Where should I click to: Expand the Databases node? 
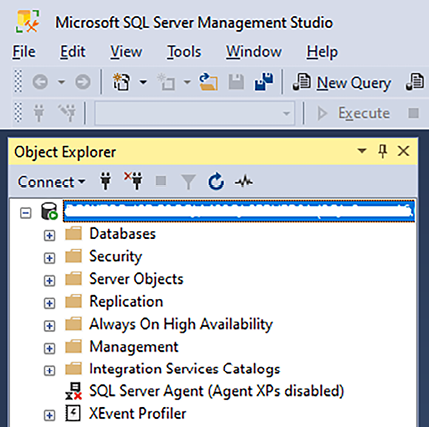(49, 235)
